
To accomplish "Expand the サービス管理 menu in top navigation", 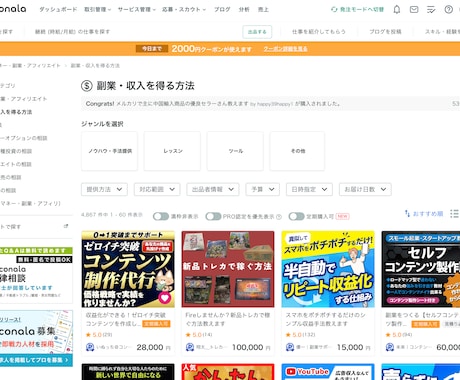I will click(137, 10).
